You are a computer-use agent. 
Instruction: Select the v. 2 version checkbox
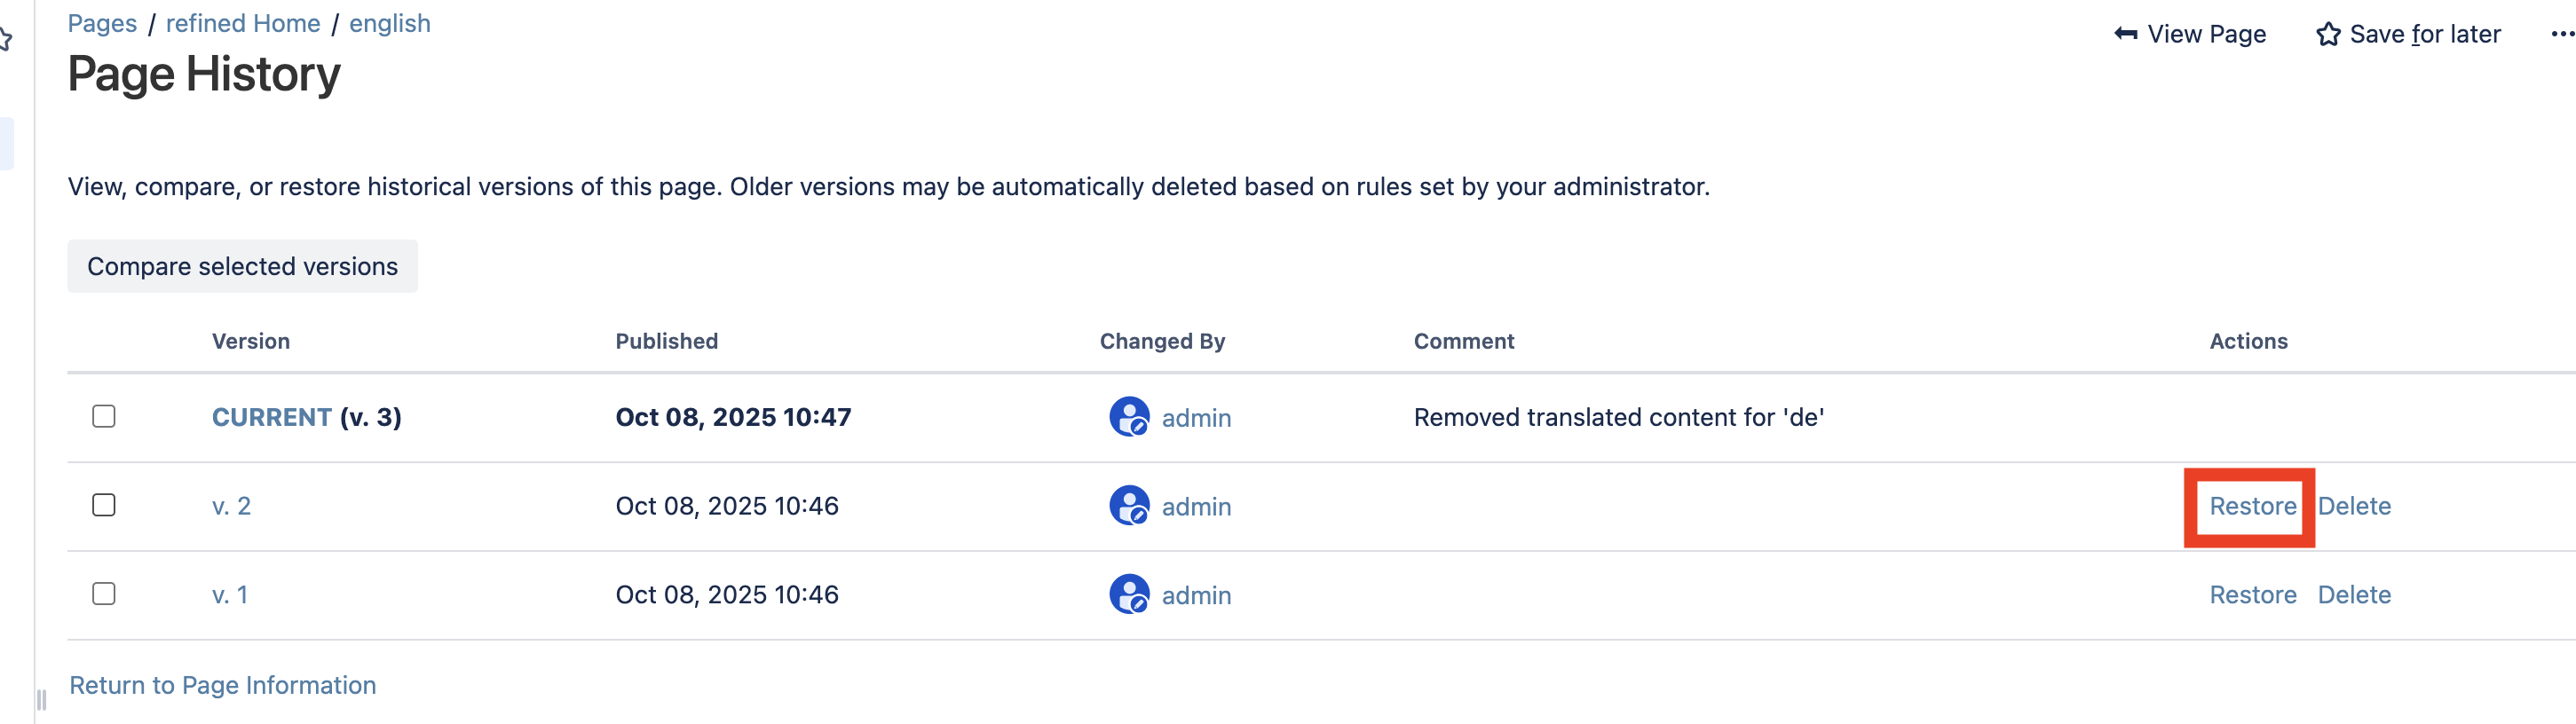point(104,505)
